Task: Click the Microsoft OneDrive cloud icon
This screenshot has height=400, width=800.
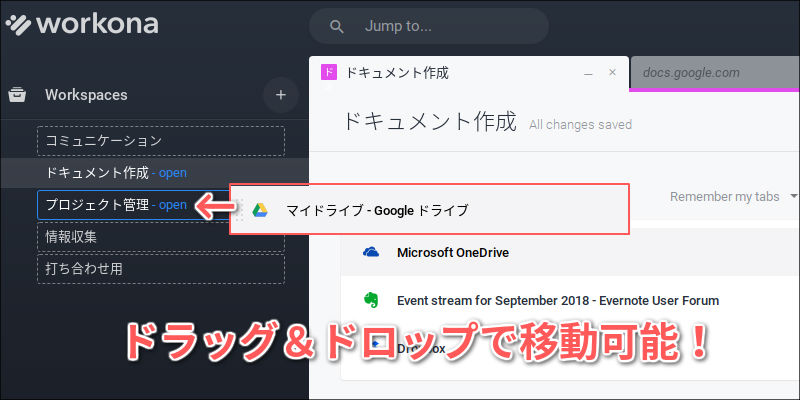Action: tap(371, 252)
